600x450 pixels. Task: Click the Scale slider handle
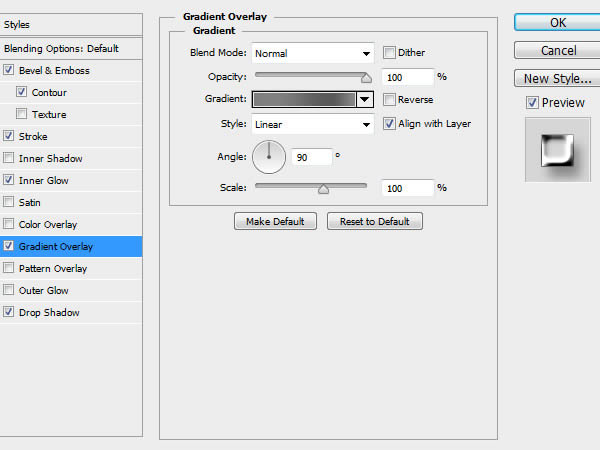pyautogui.click(x=323, y=189)
